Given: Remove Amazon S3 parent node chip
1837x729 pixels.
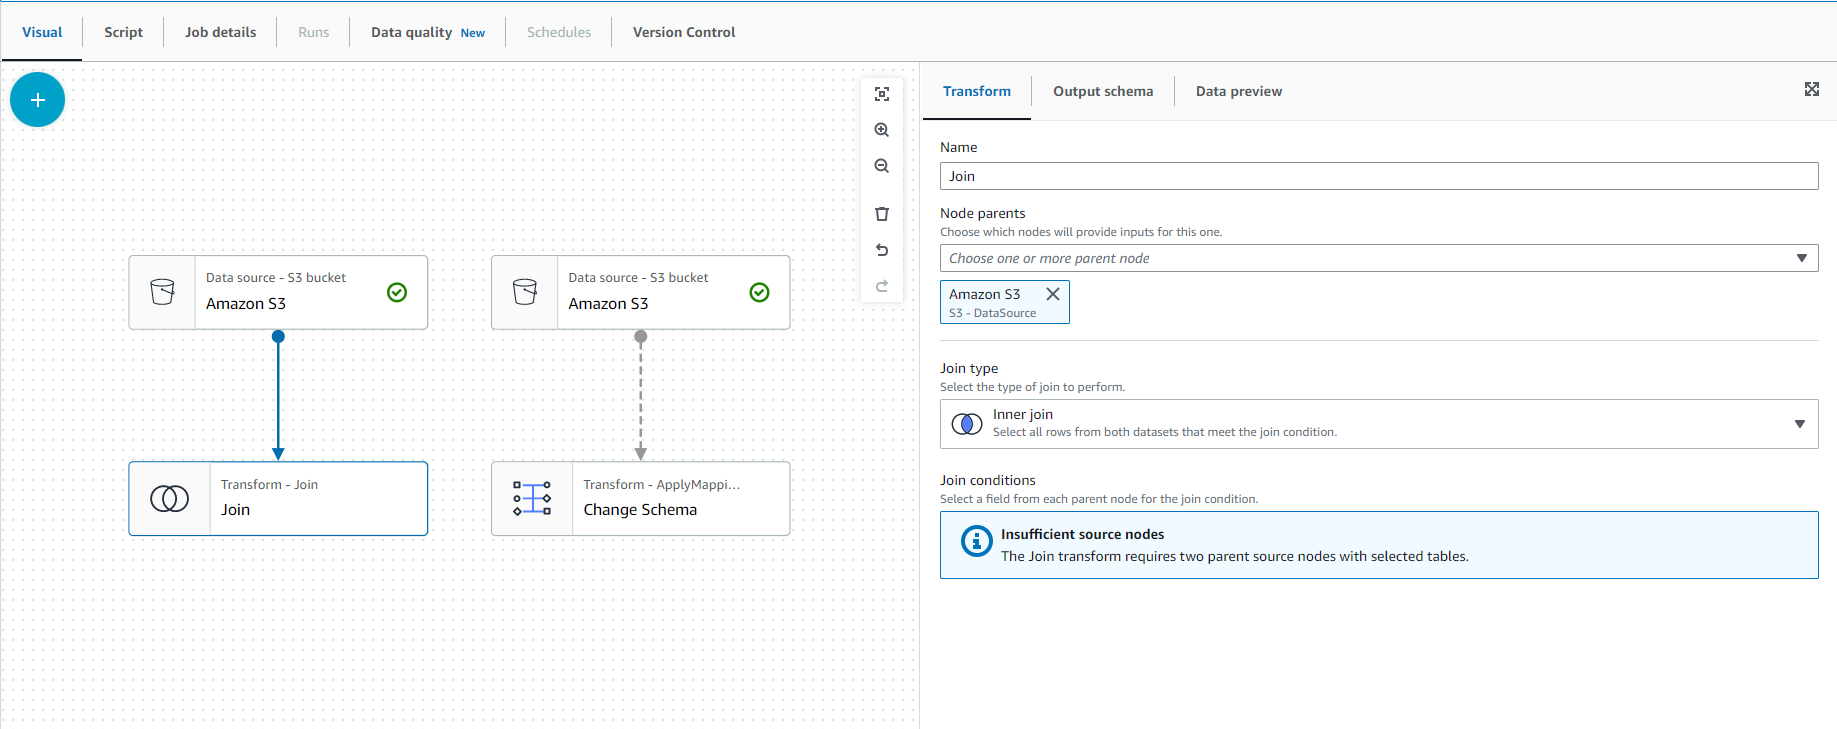Looking at the screenshot, I should (x=1053, y=294).
